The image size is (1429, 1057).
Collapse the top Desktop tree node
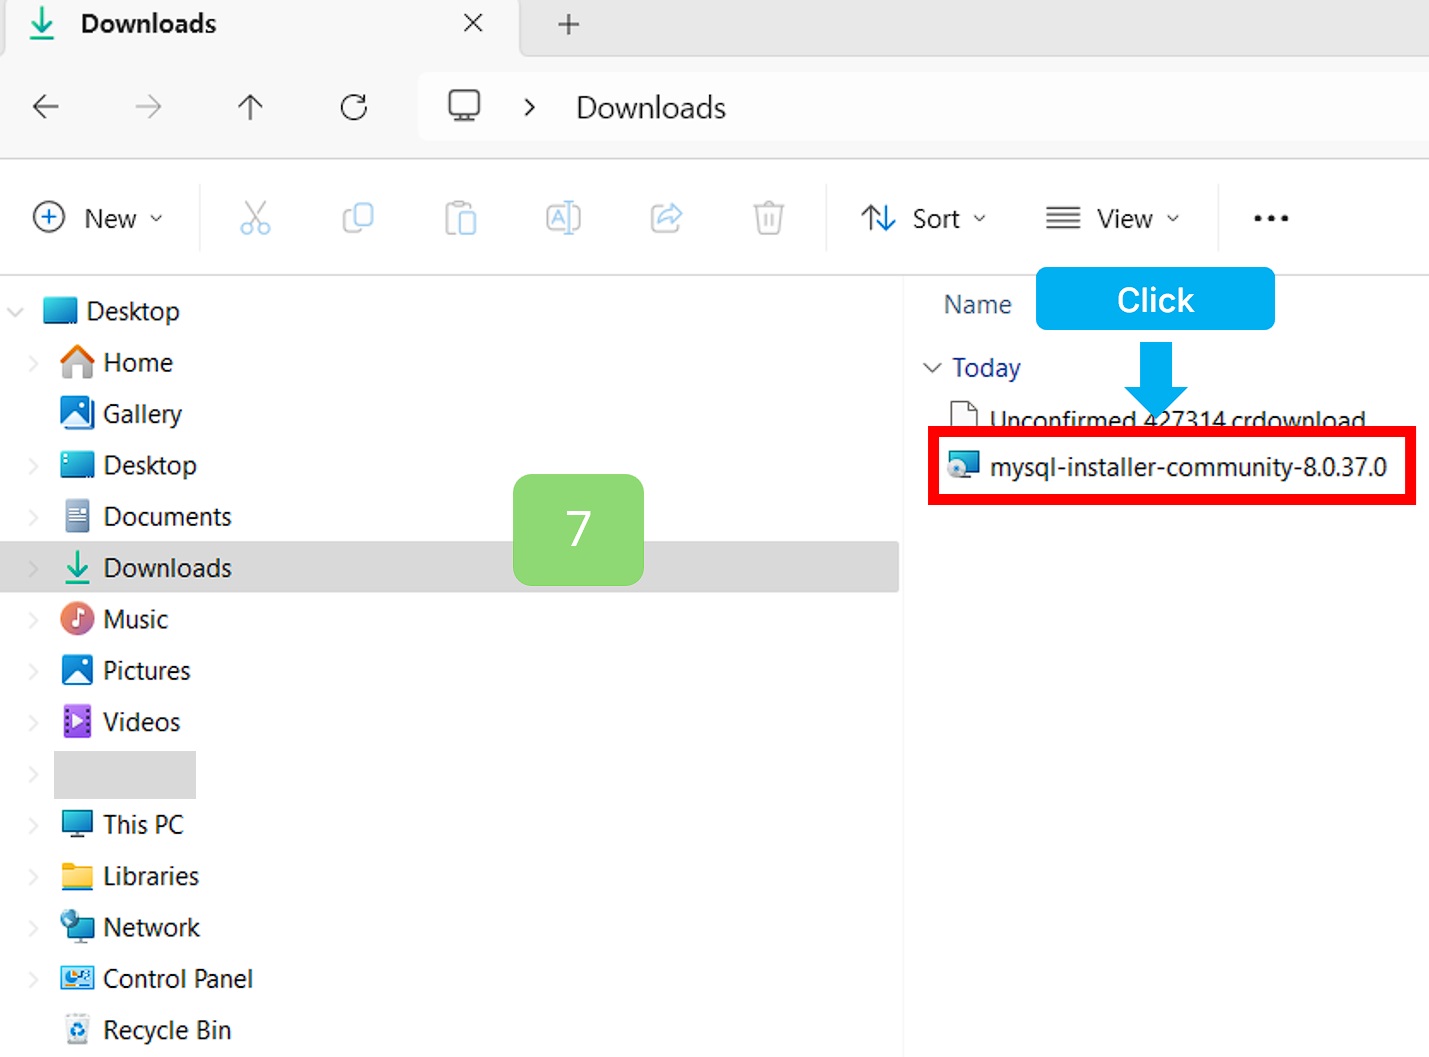(15, 312)
